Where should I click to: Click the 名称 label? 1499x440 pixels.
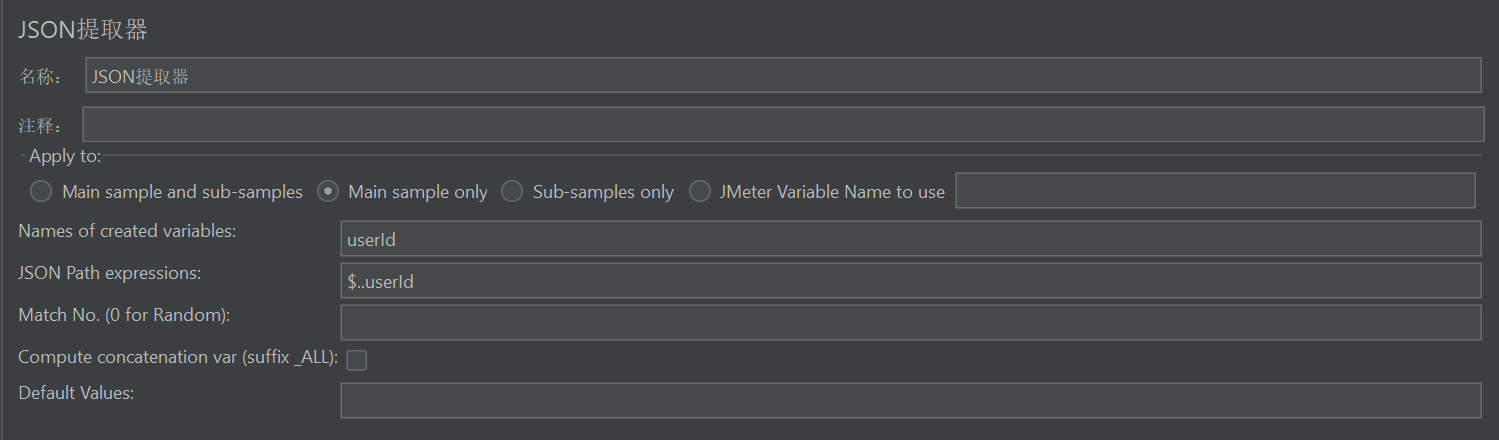40,77
